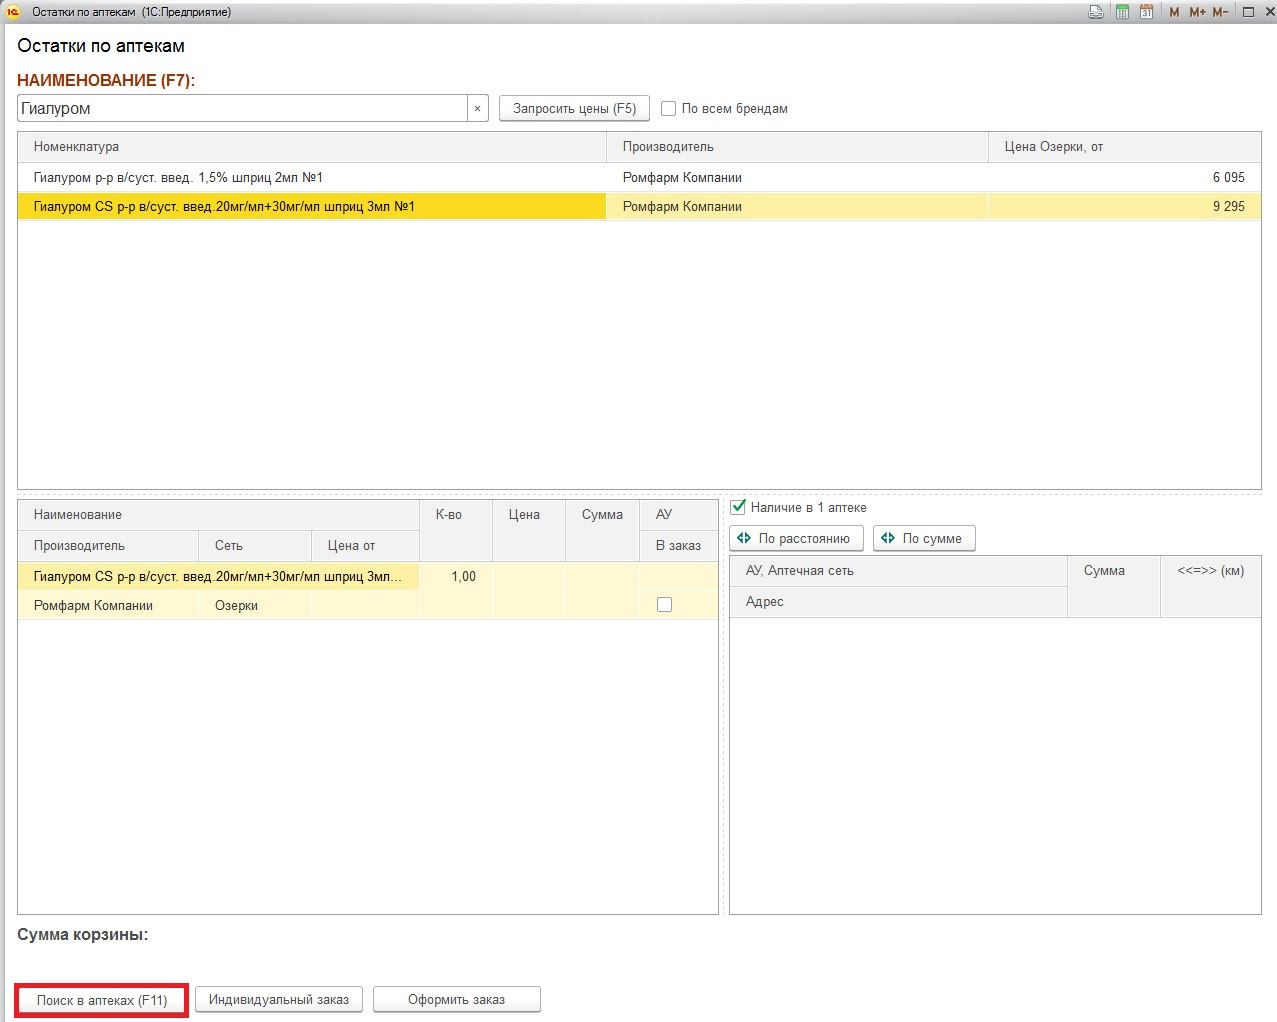
Task: Click the M memory button
Action: click(1174, 12)
